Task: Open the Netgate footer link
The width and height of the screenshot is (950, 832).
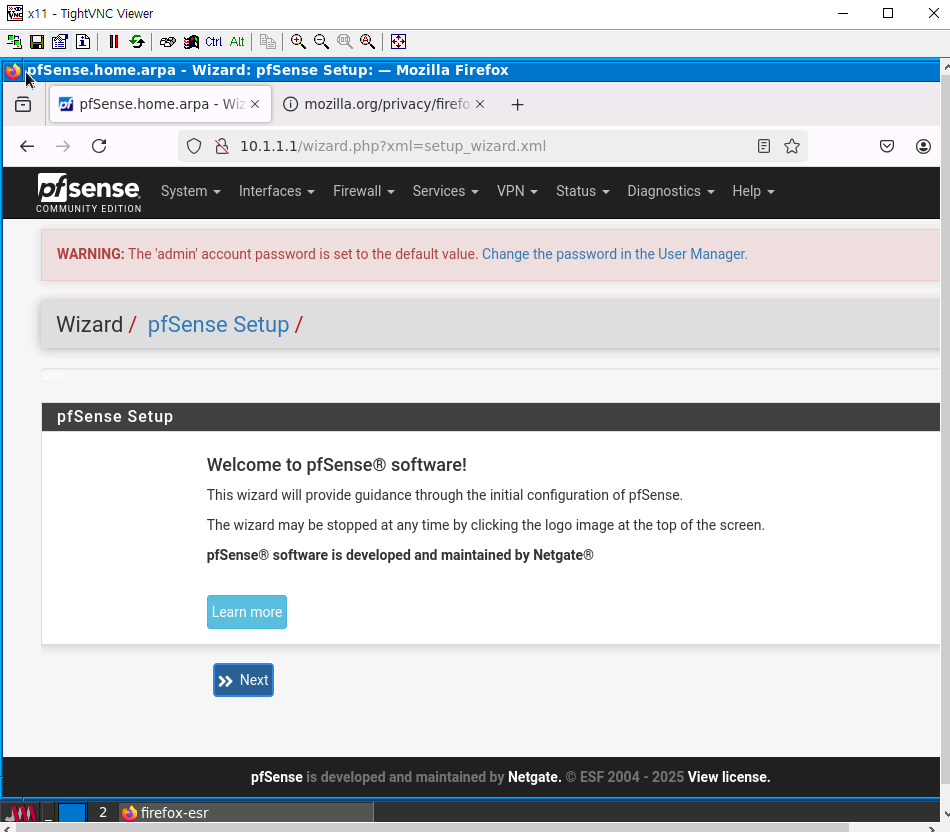Action: (x=534, y=777)
